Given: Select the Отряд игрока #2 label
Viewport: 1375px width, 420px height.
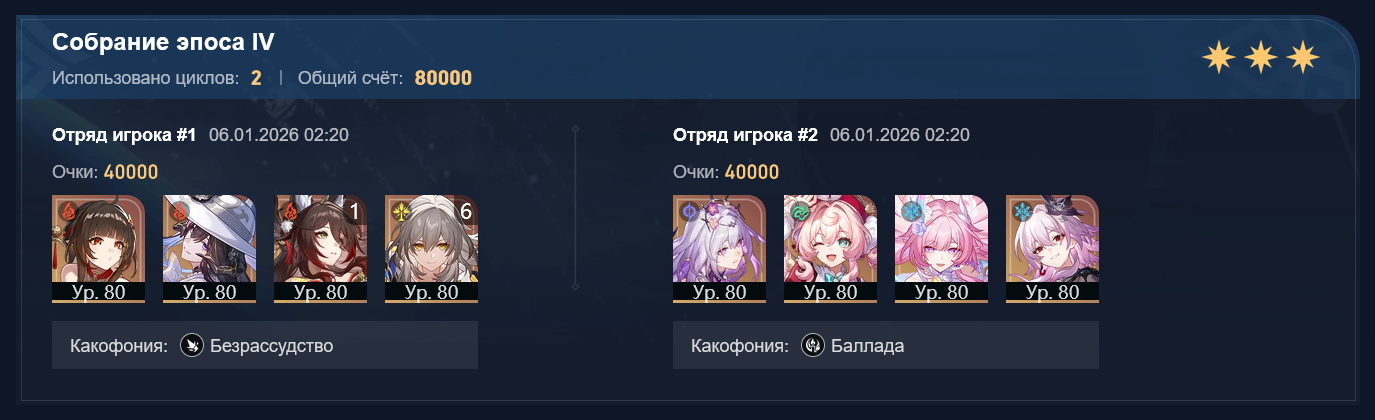Looking at the screenshot, I should 746,135.
